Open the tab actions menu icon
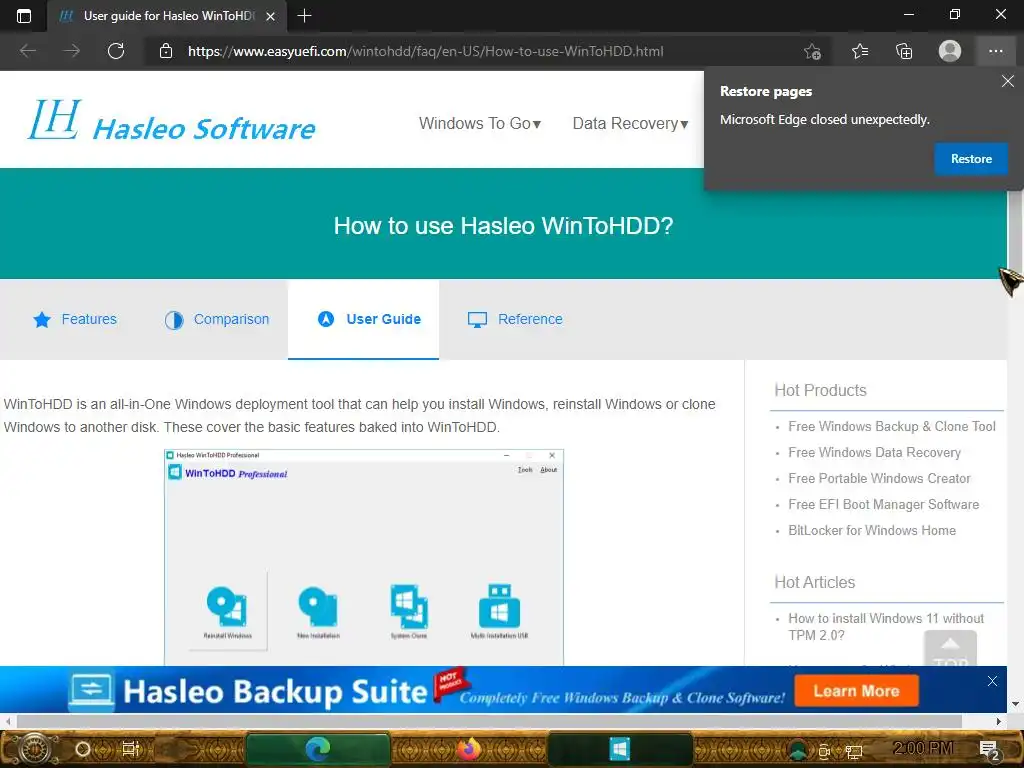1024x768 pixels. coord(24,16)
